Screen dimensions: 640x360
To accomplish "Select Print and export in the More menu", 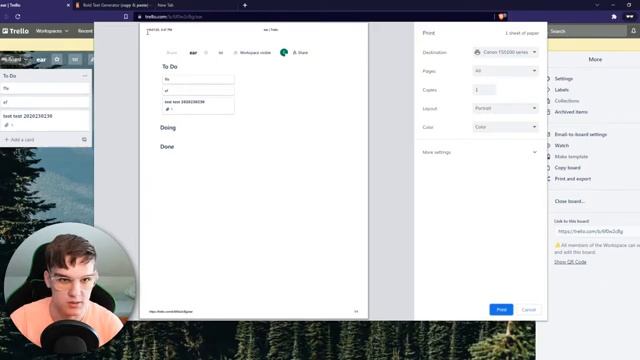I will (x=573, y=179).
